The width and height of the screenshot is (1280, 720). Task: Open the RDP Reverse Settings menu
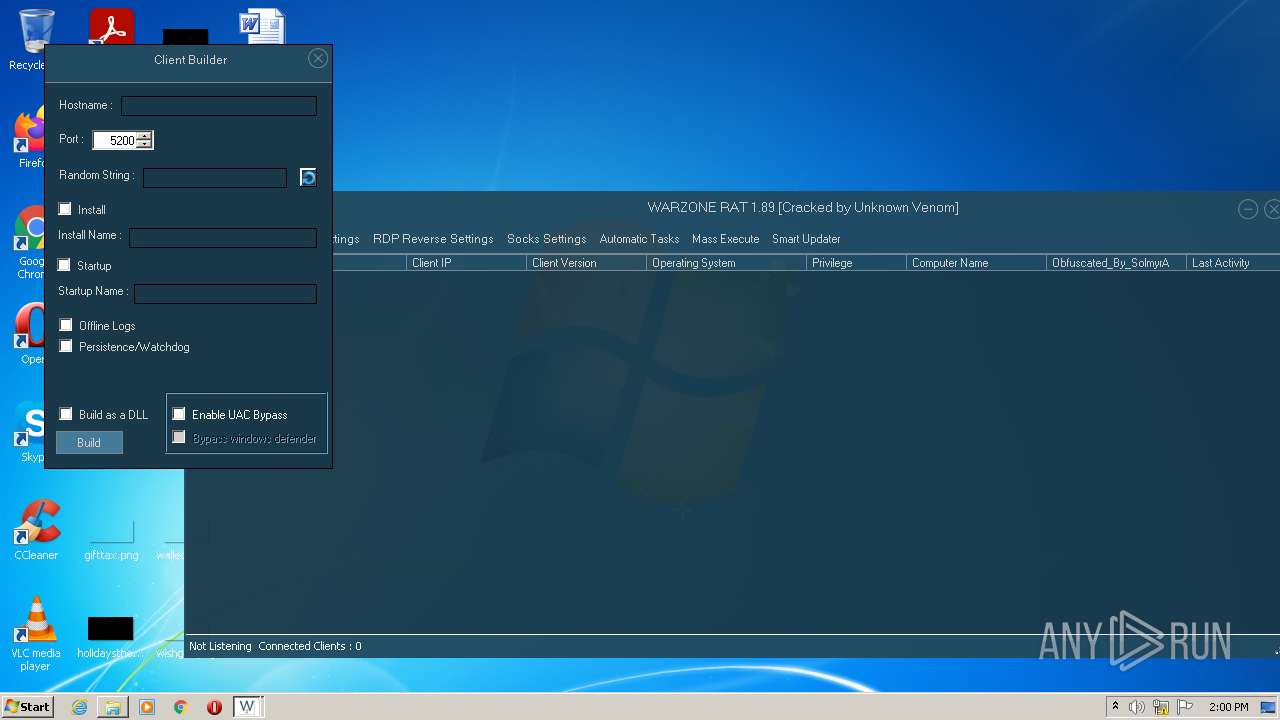433,239
